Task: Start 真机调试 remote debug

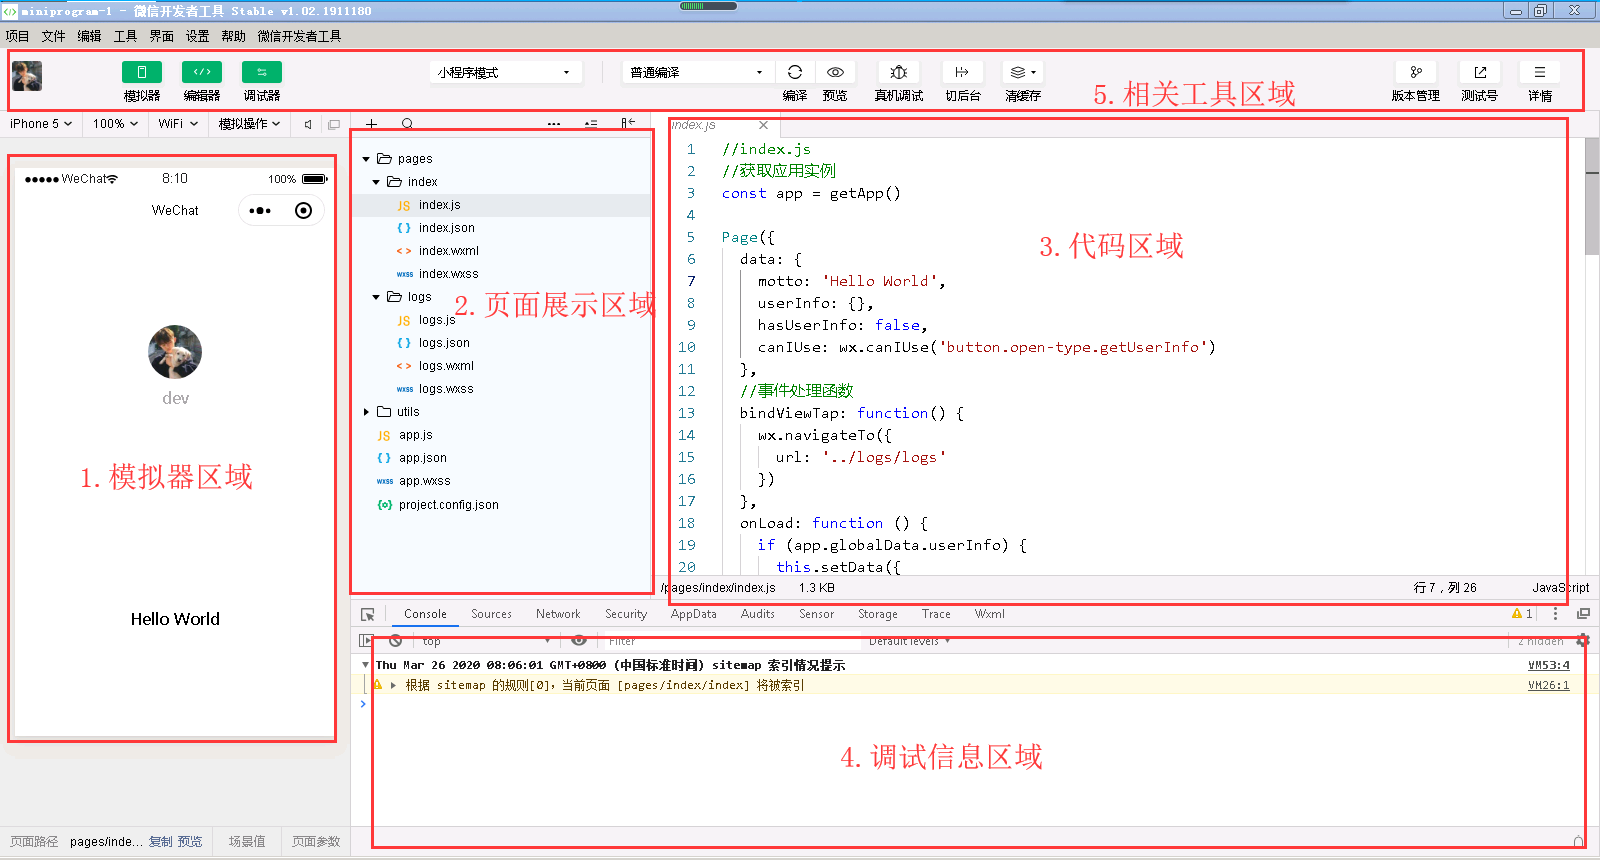Action: (899, 72)
